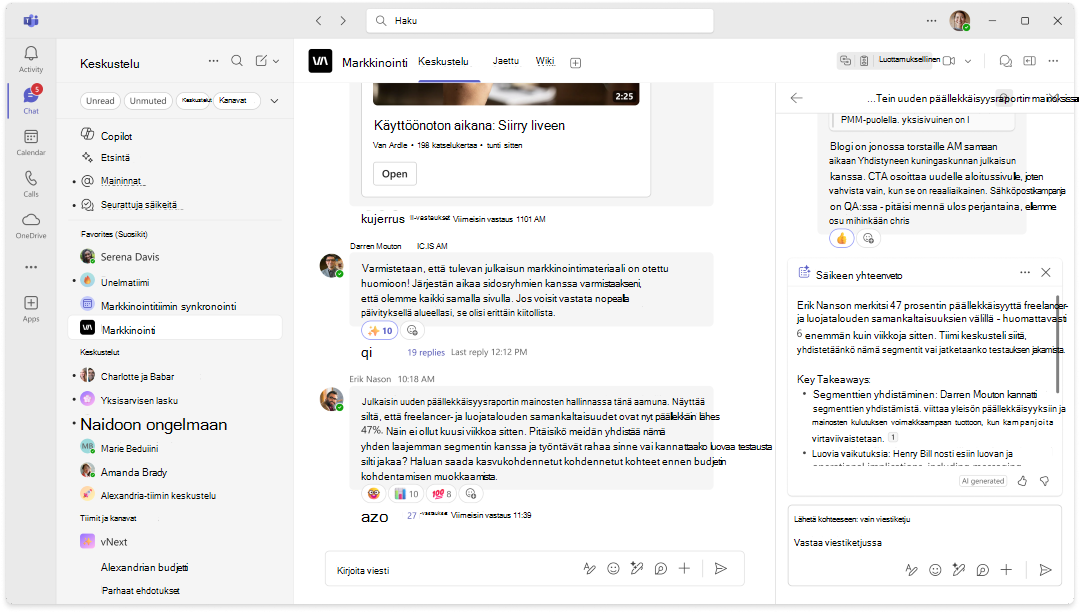Add reaction to Darren Mouton's message
Screen dimensions: 1080x613
412,331
